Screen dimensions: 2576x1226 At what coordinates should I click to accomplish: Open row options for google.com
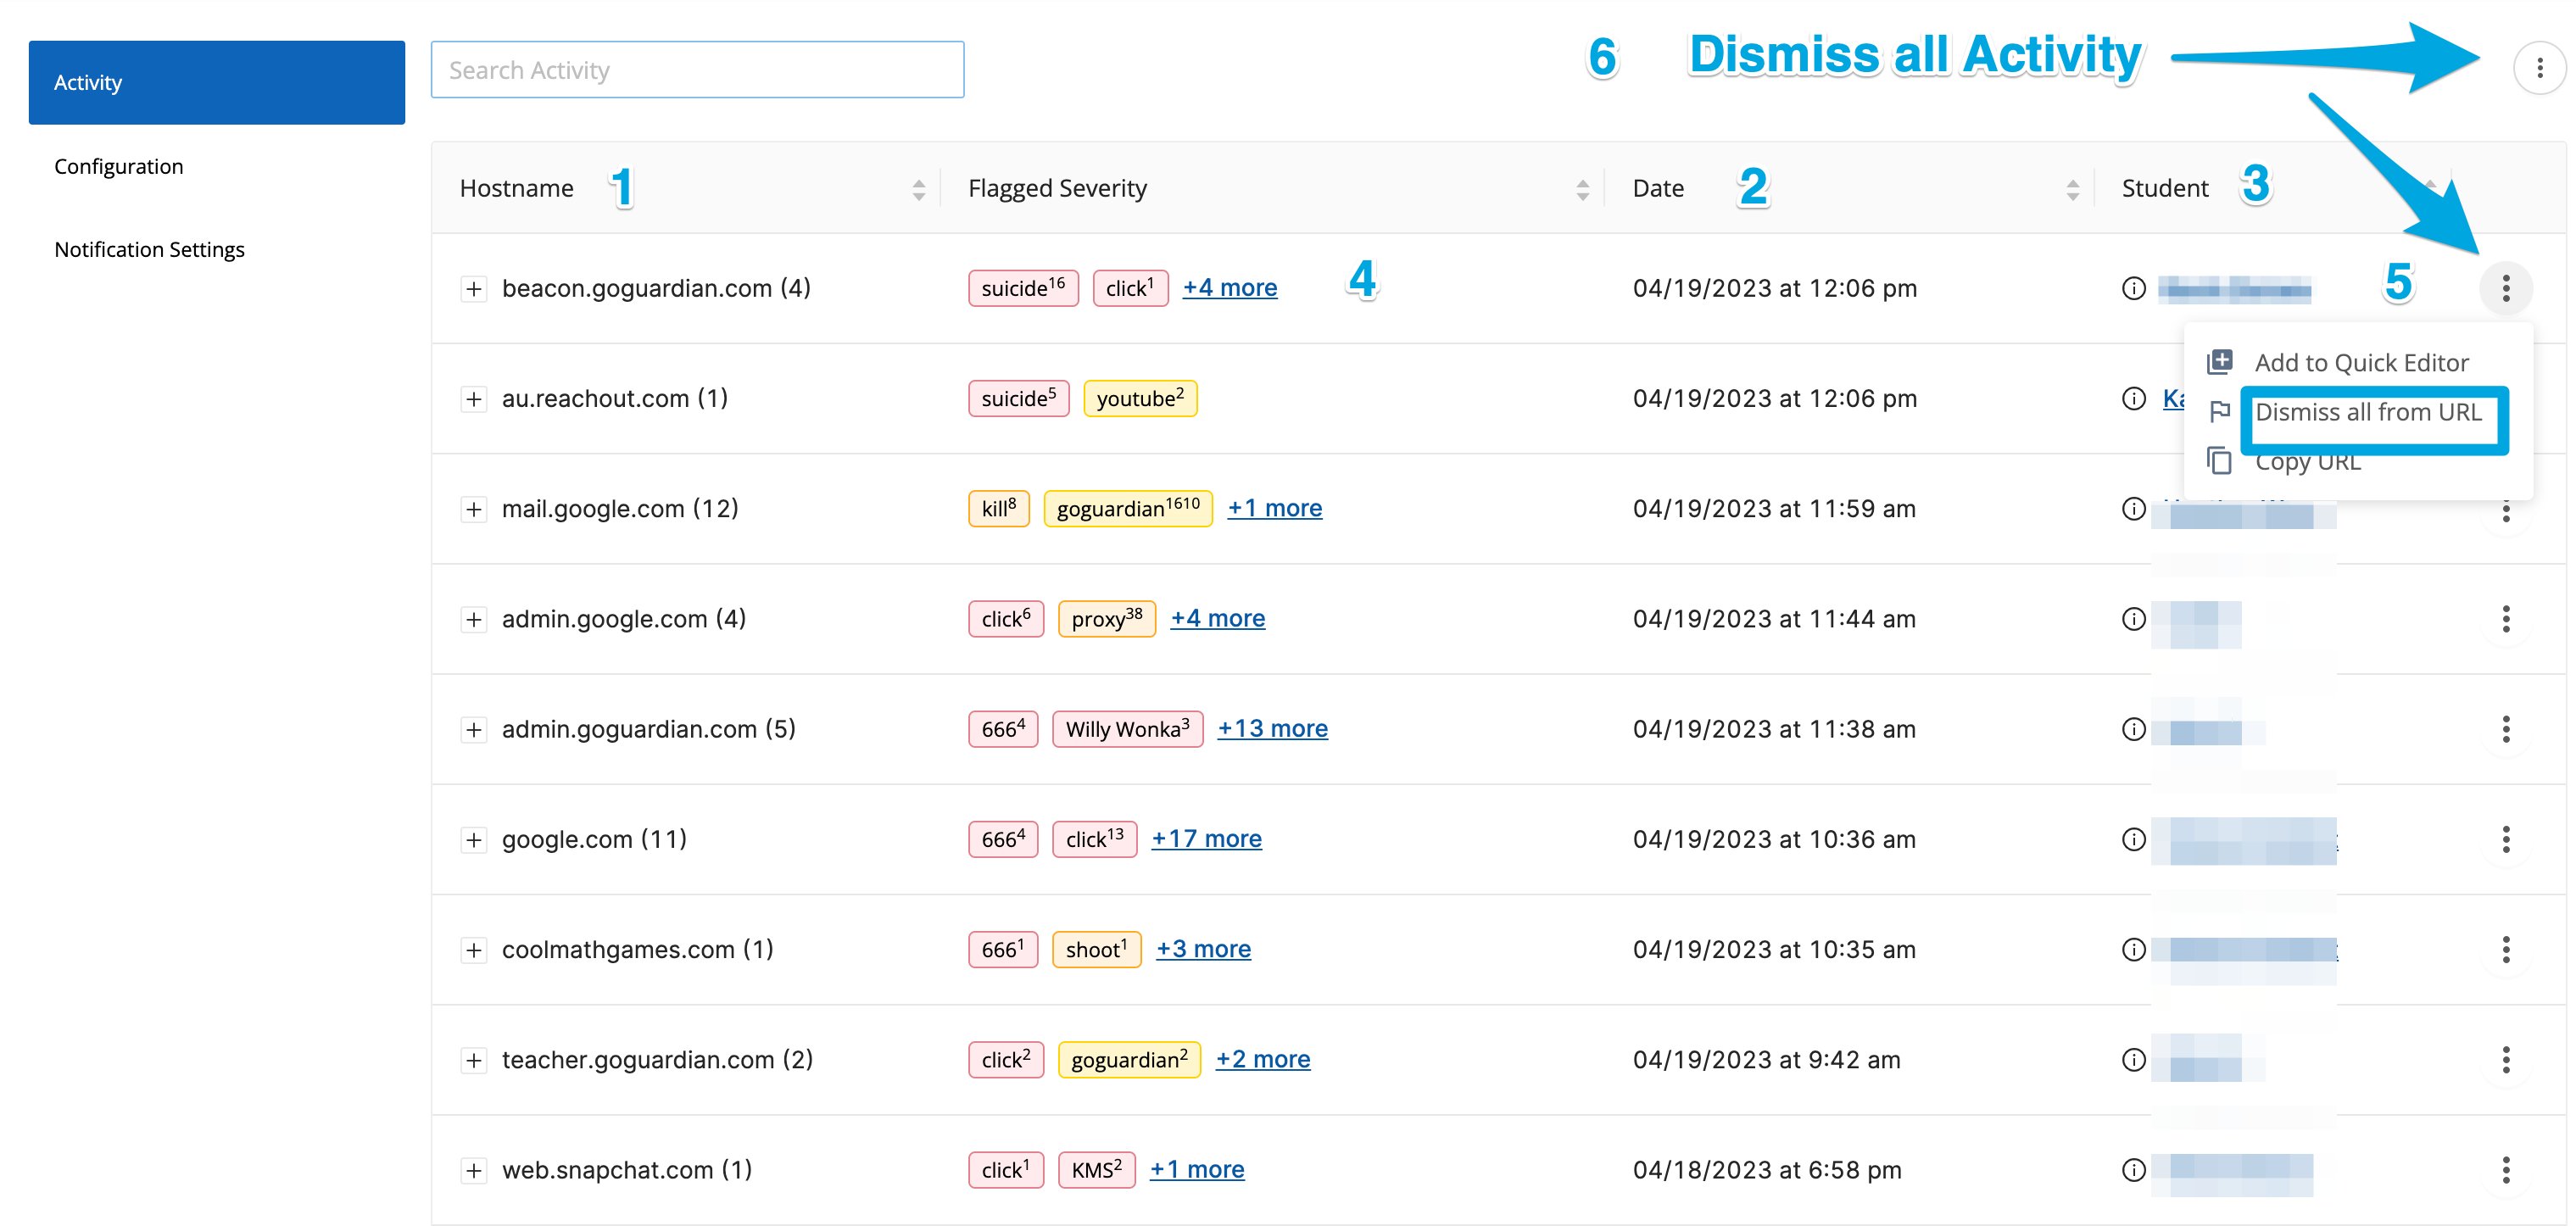pyautogui.click(x=2505, y=839)
